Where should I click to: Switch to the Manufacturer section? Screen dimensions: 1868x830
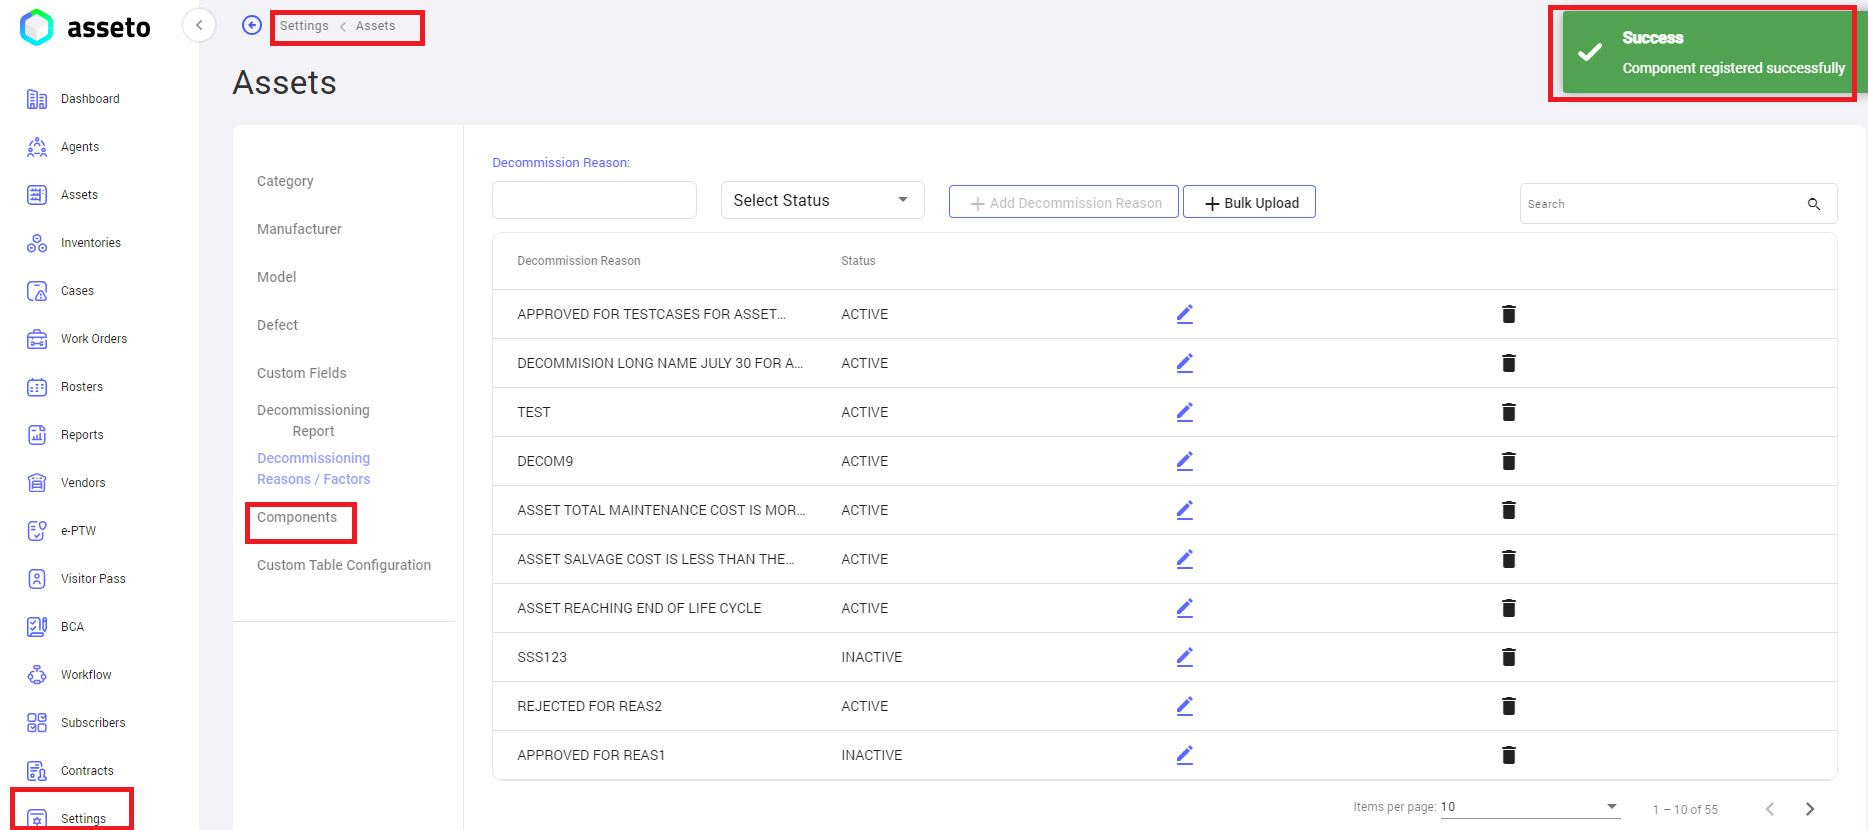(299, 229)
